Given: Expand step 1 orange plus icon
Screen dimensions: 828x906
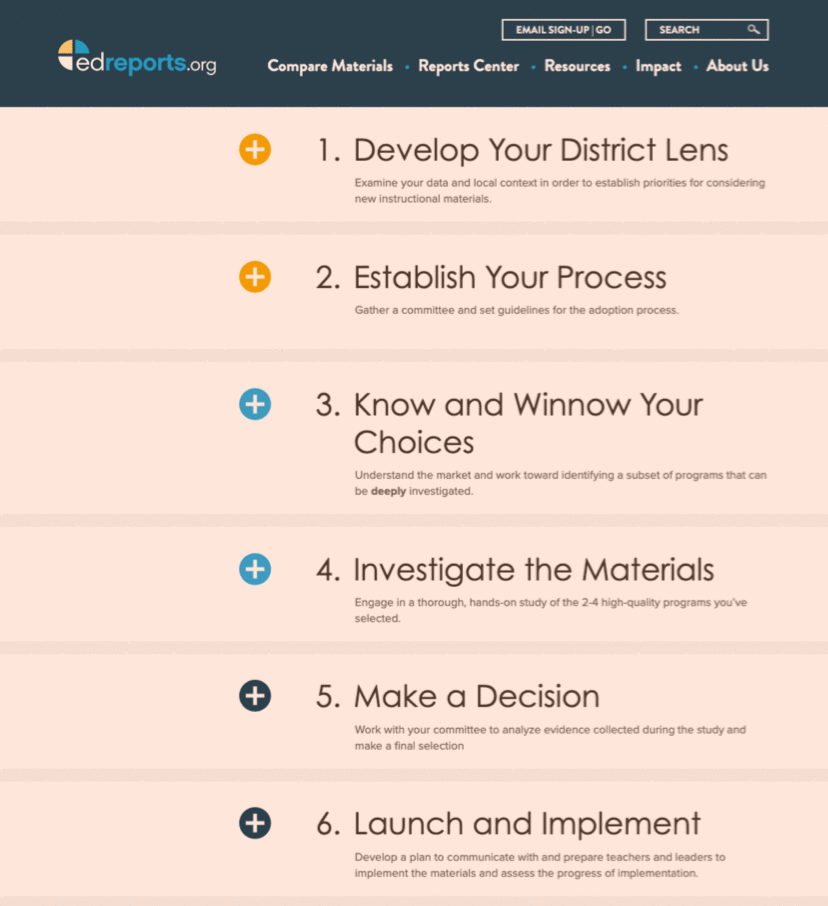Looking at the screenshot, I should 255,150.
